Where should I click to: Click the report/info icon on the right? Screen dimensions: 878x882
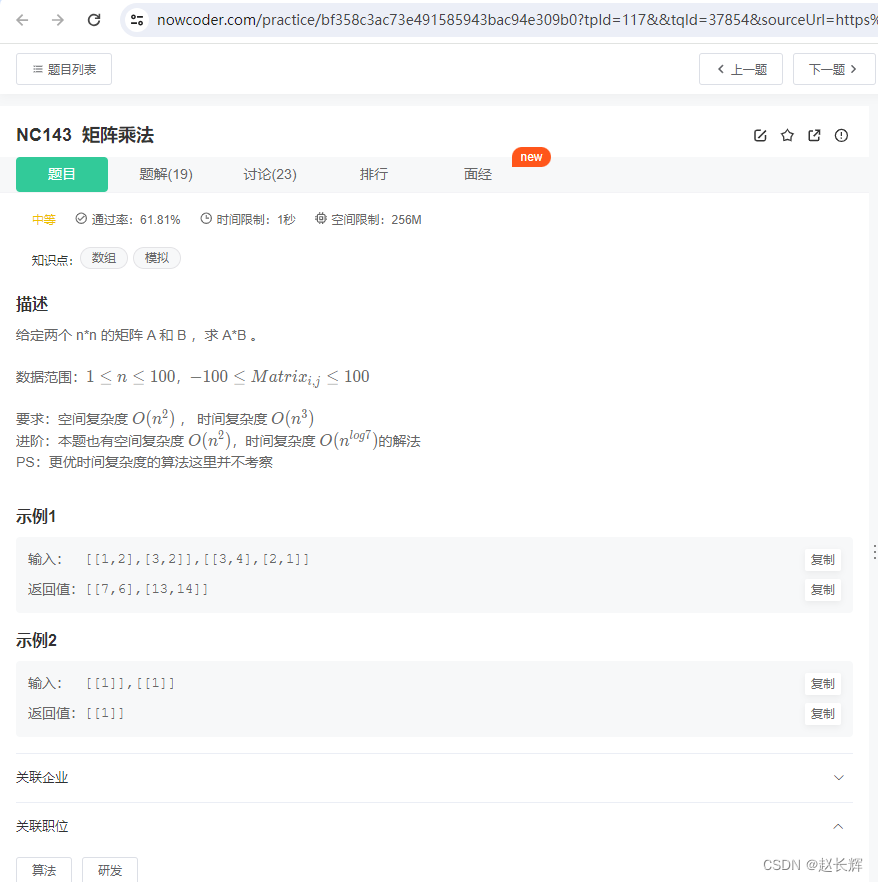[x=841, y=135]
